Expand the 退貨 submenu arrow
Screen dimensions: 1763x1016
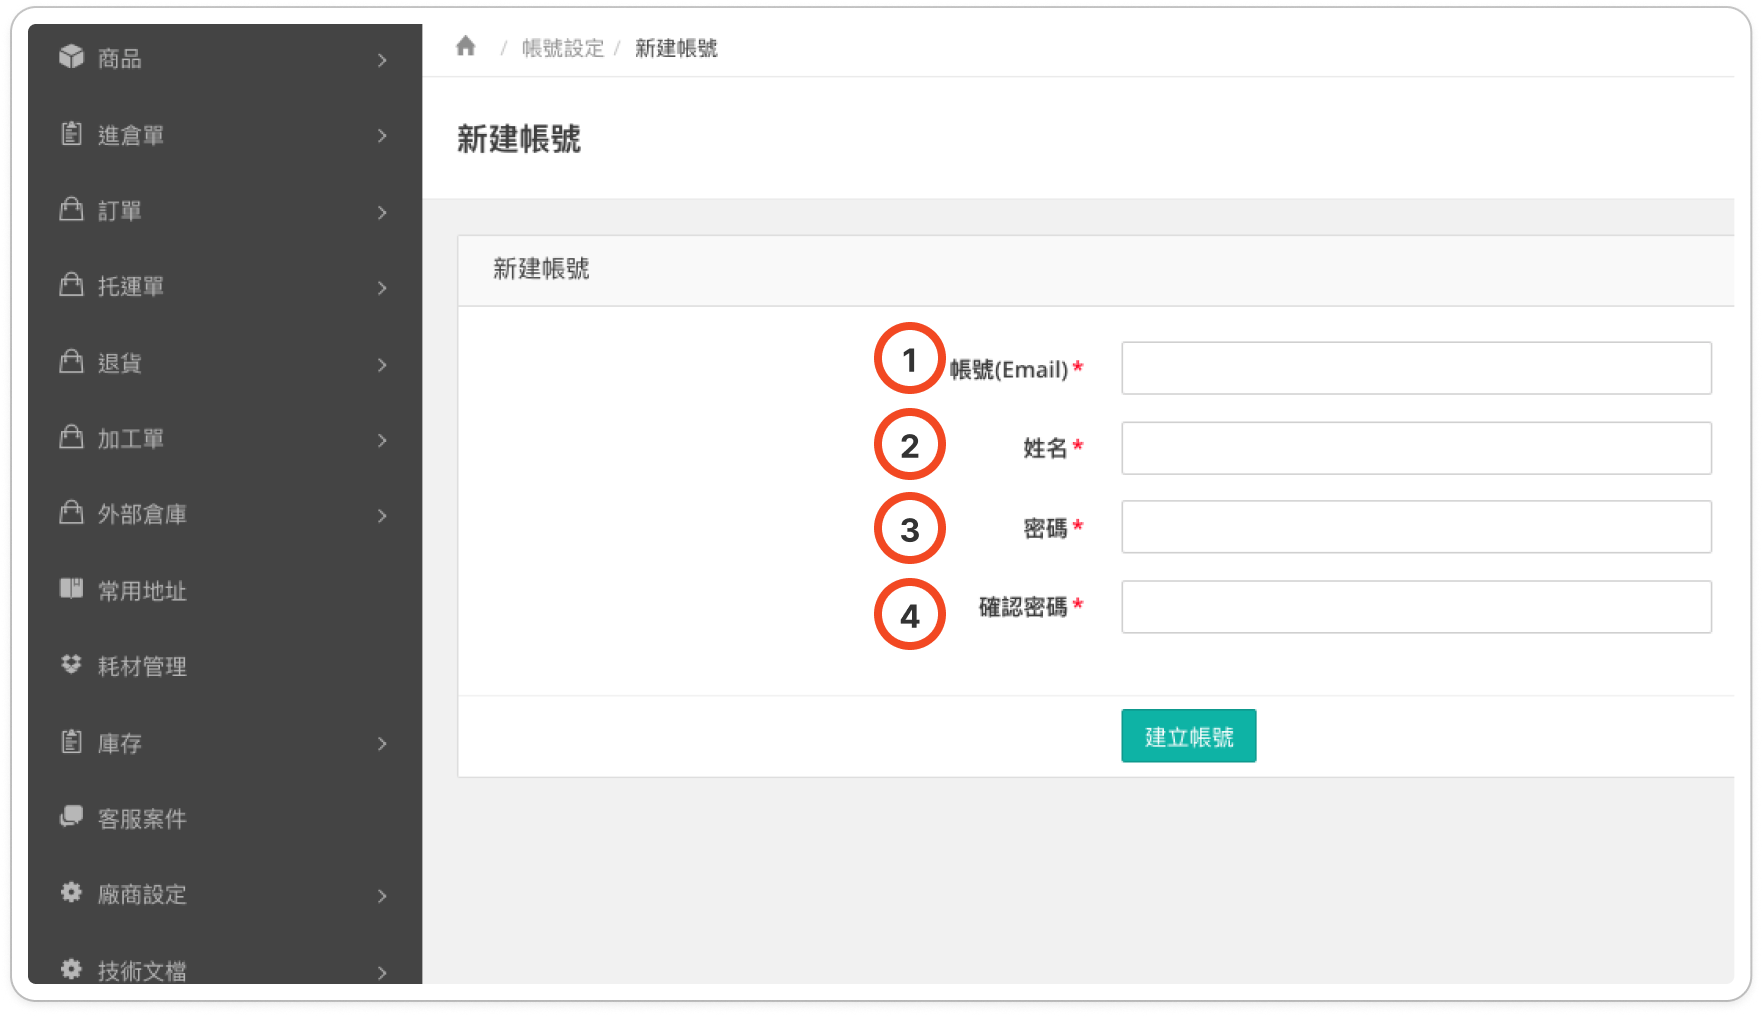coord(382,365)
